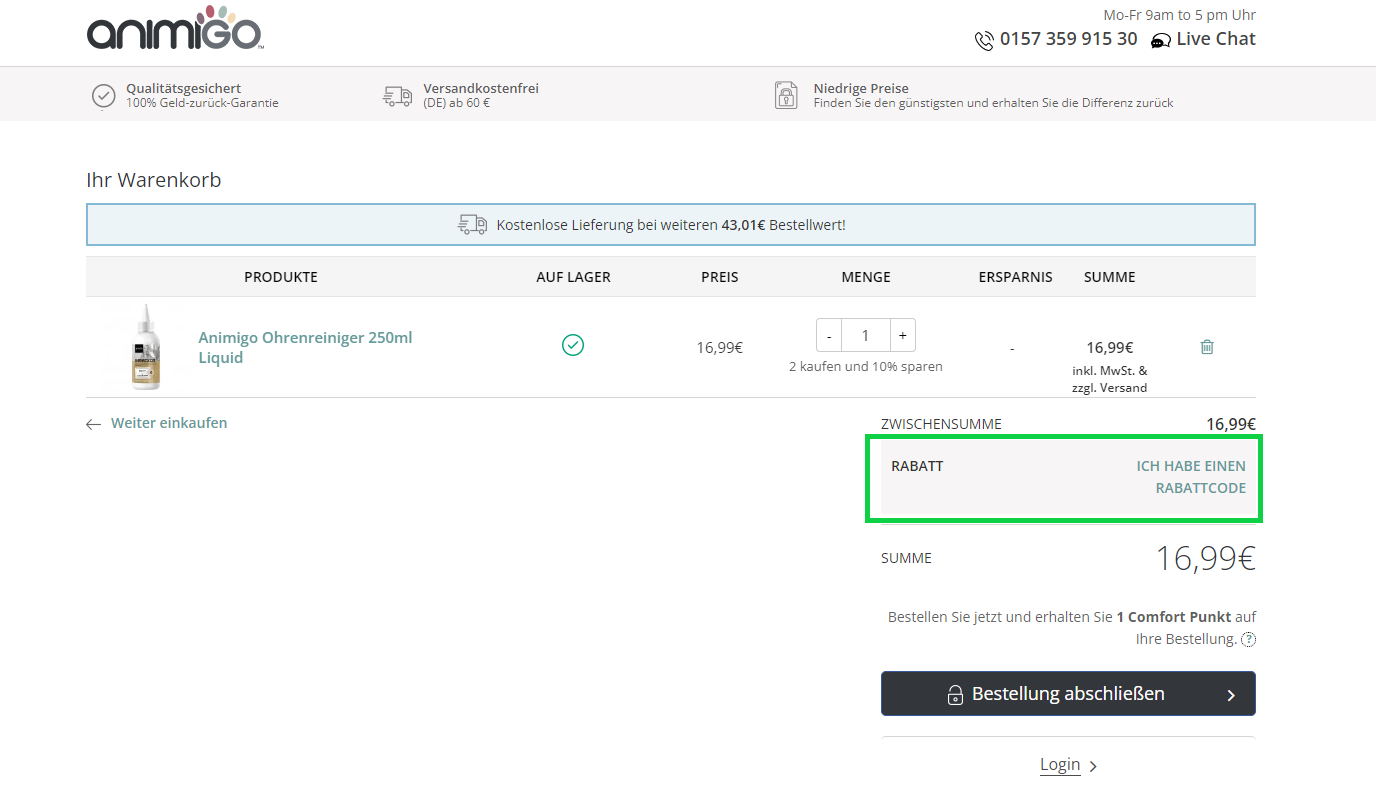Click the PRODUKTE column header
Screen dimensions: 1376x788
[x=281, y=277]
